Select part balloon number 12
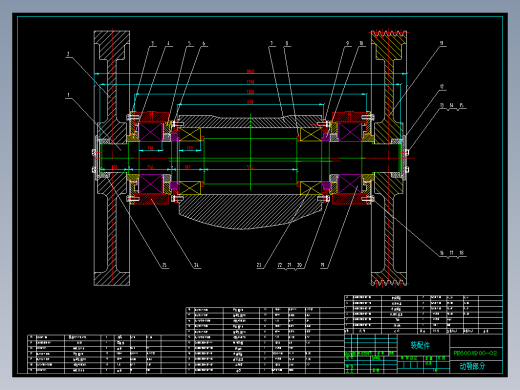The image size is (520, 390). click(442, 87)
